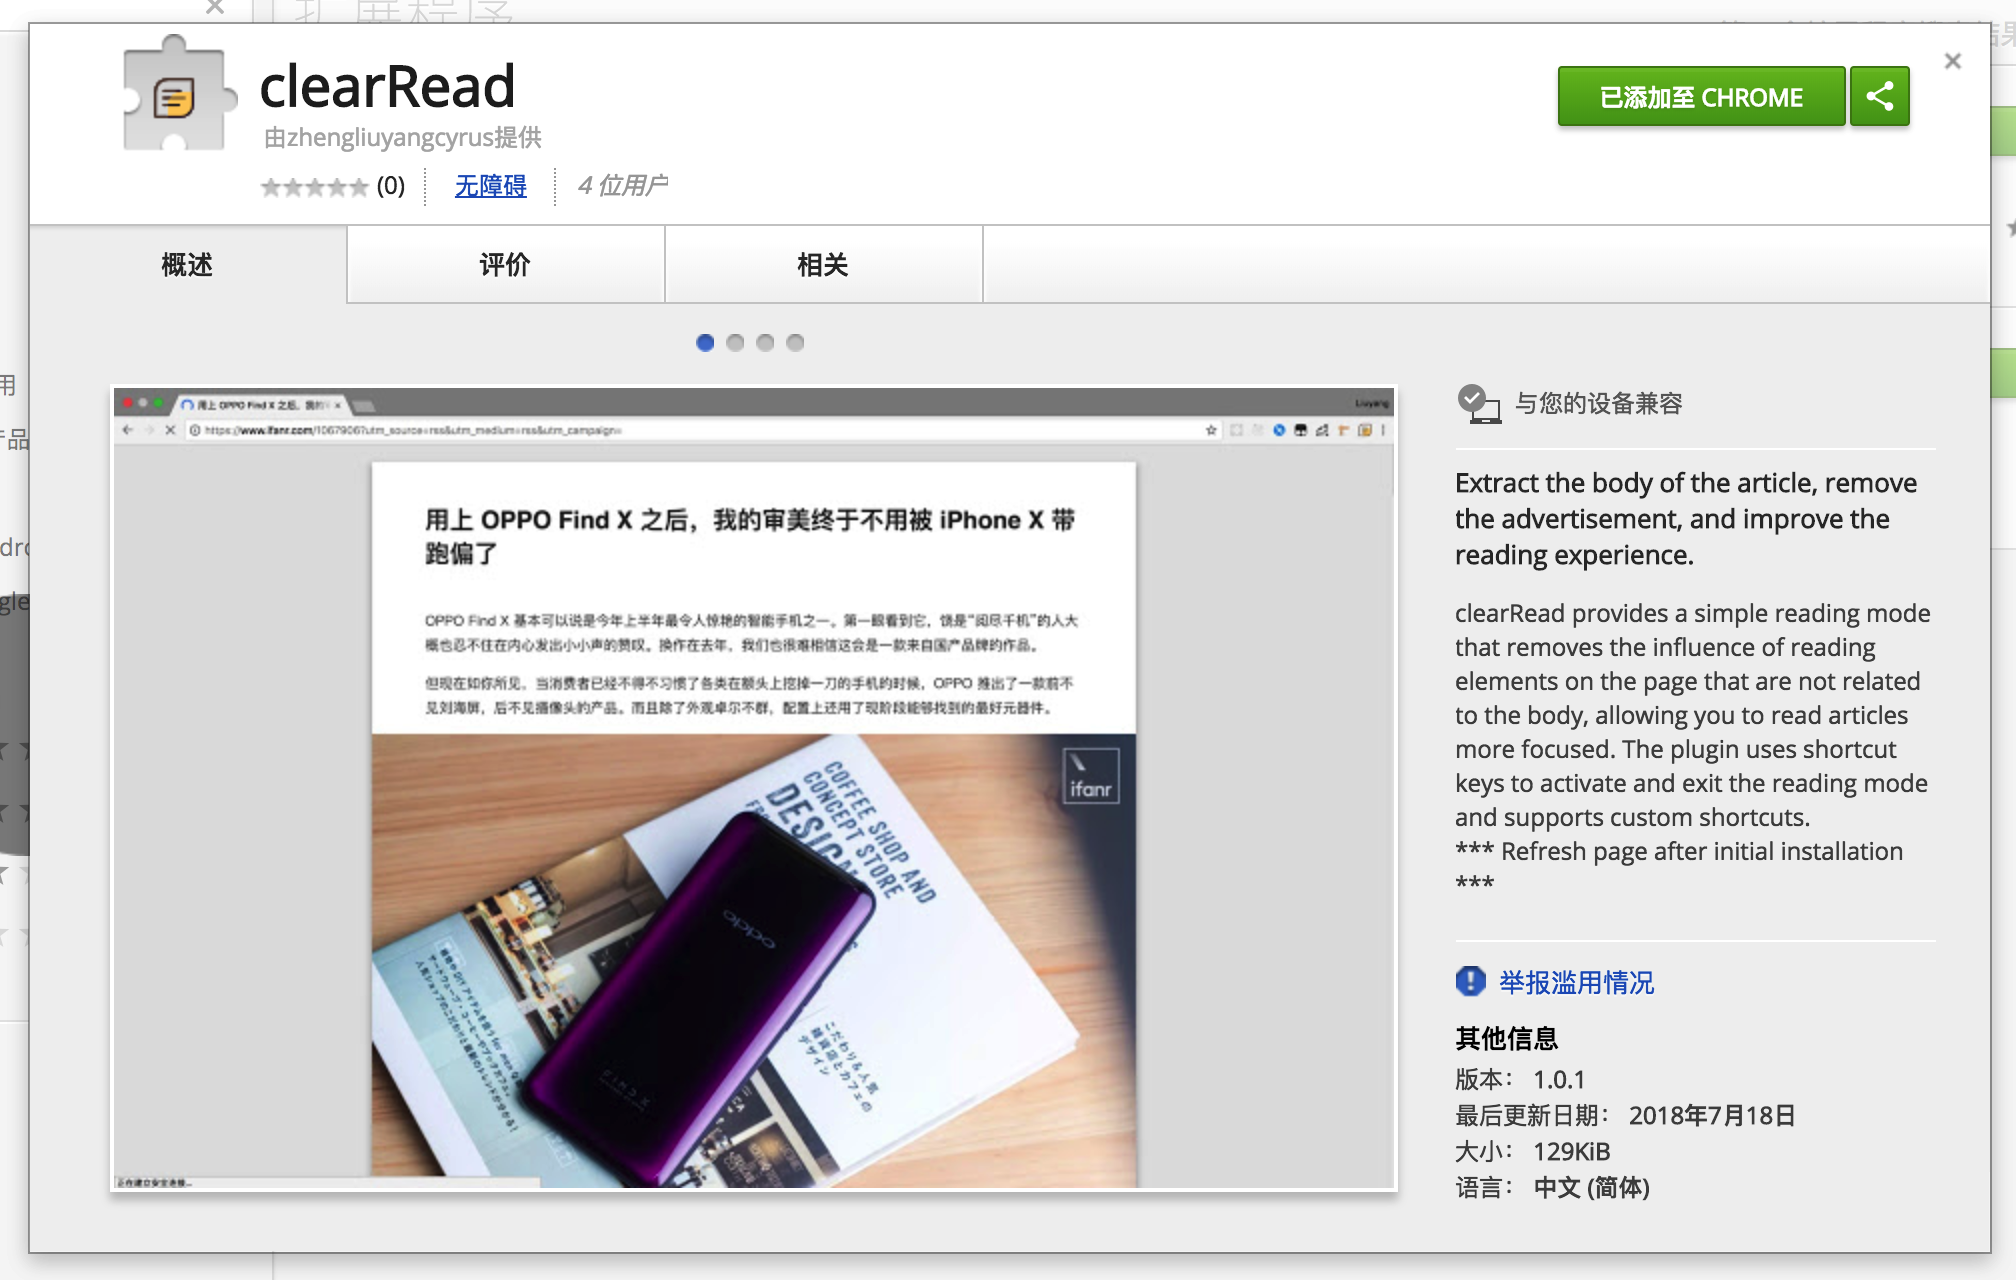
Task: Click the five-star rating icons
Action: 314,187
